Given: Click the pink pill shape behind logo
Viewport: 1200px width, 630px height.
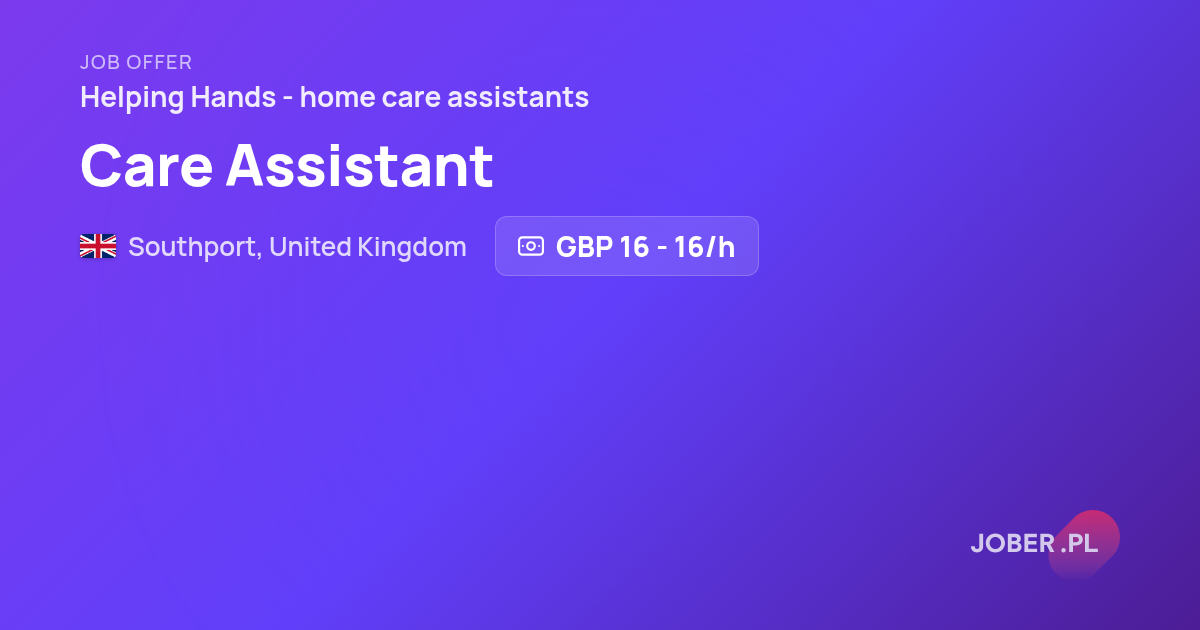Looking at the screenshot, I should point(1084,544).
